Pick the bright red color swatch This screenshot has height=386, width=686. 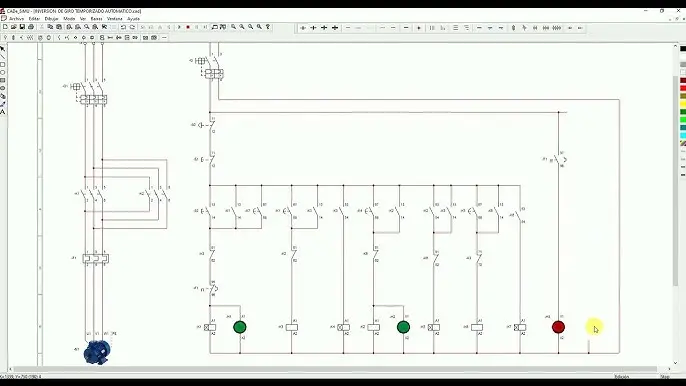pos(683,88)
